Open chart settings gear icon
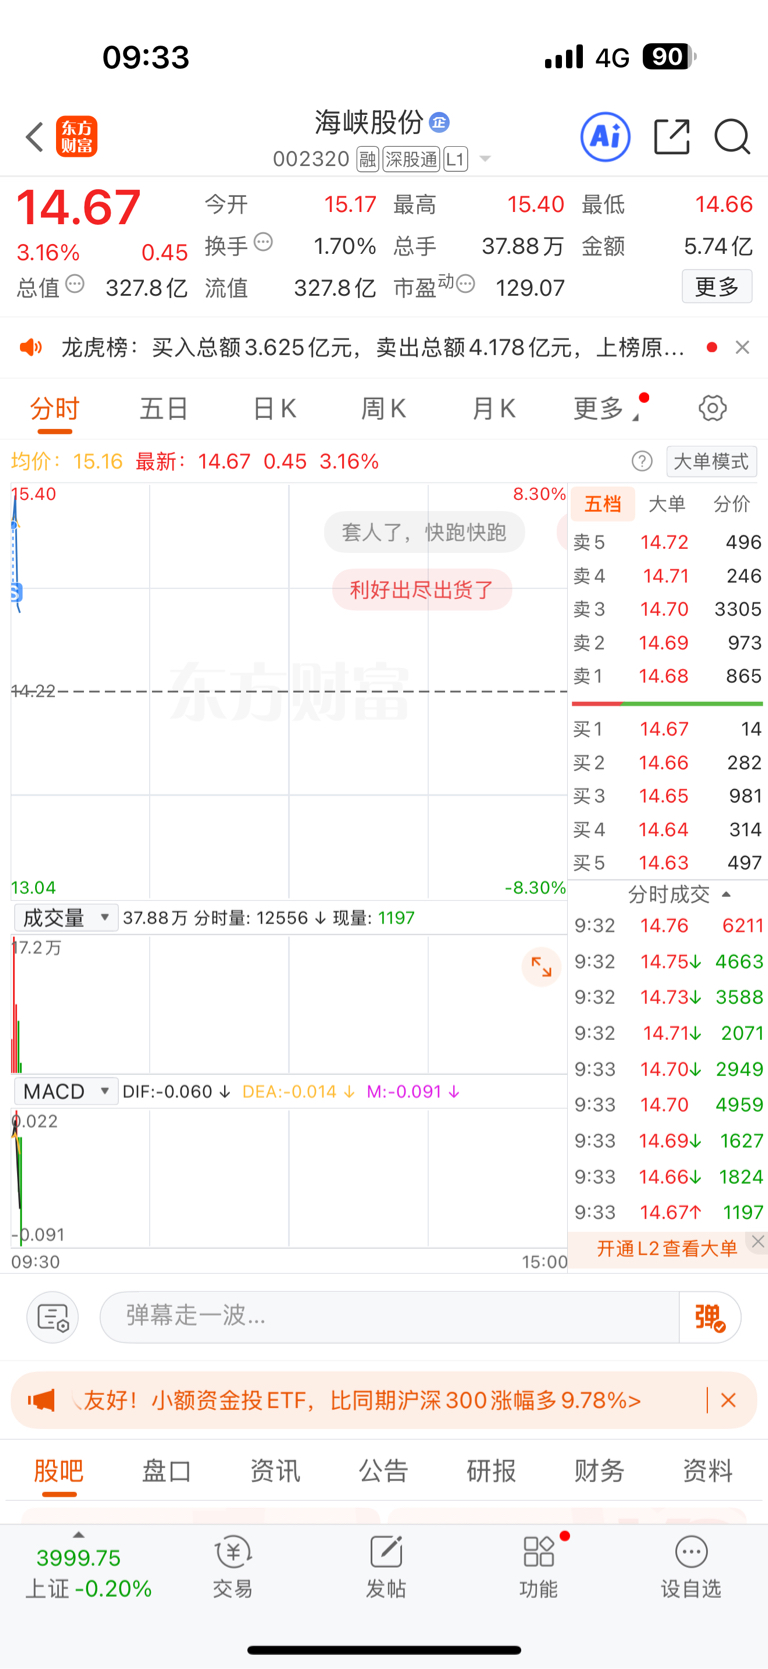The width and height of the screenshot is (768, 1669). pos(712,408)
